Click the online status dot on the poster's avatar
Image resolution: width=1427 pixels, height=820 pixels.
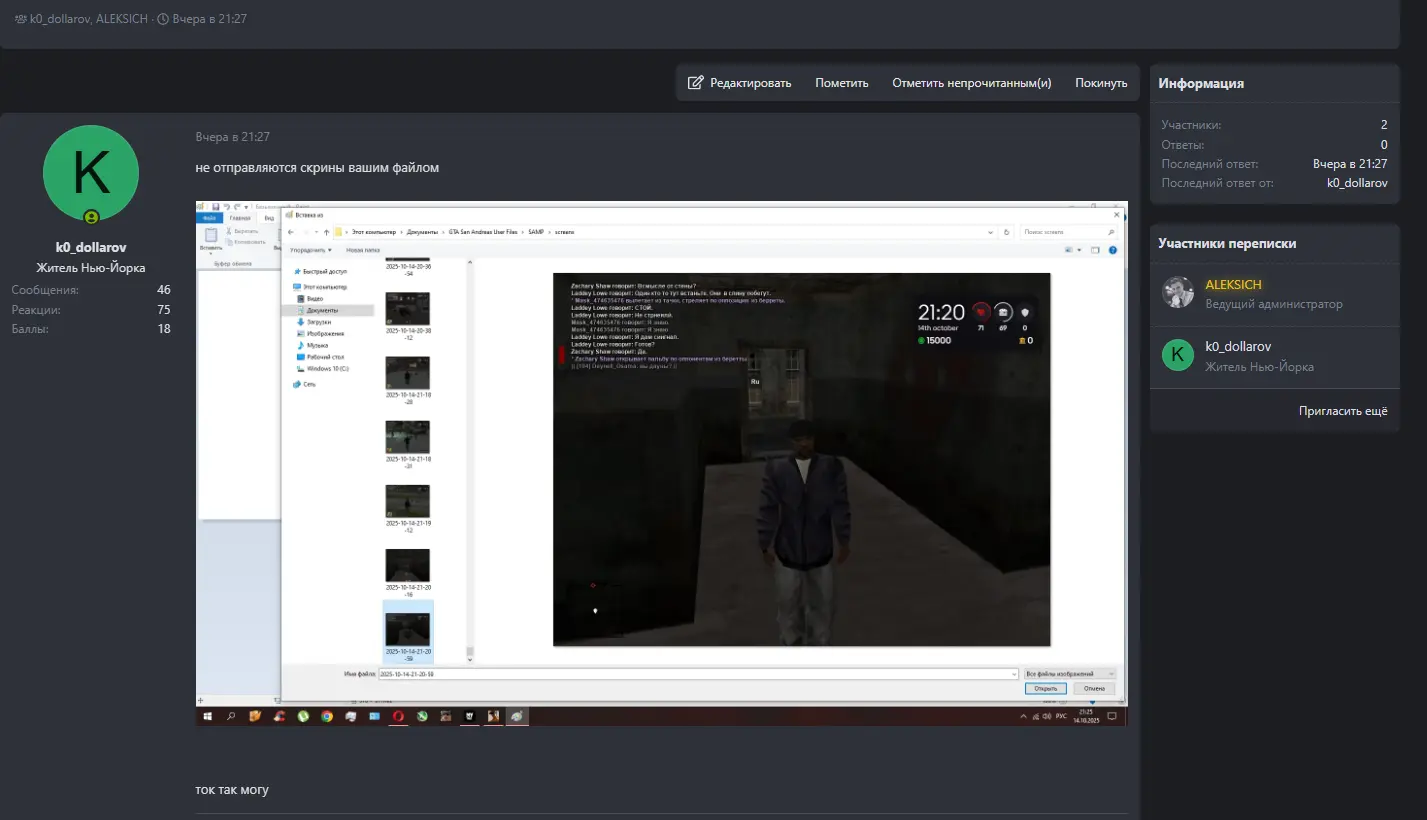[91, 217]
